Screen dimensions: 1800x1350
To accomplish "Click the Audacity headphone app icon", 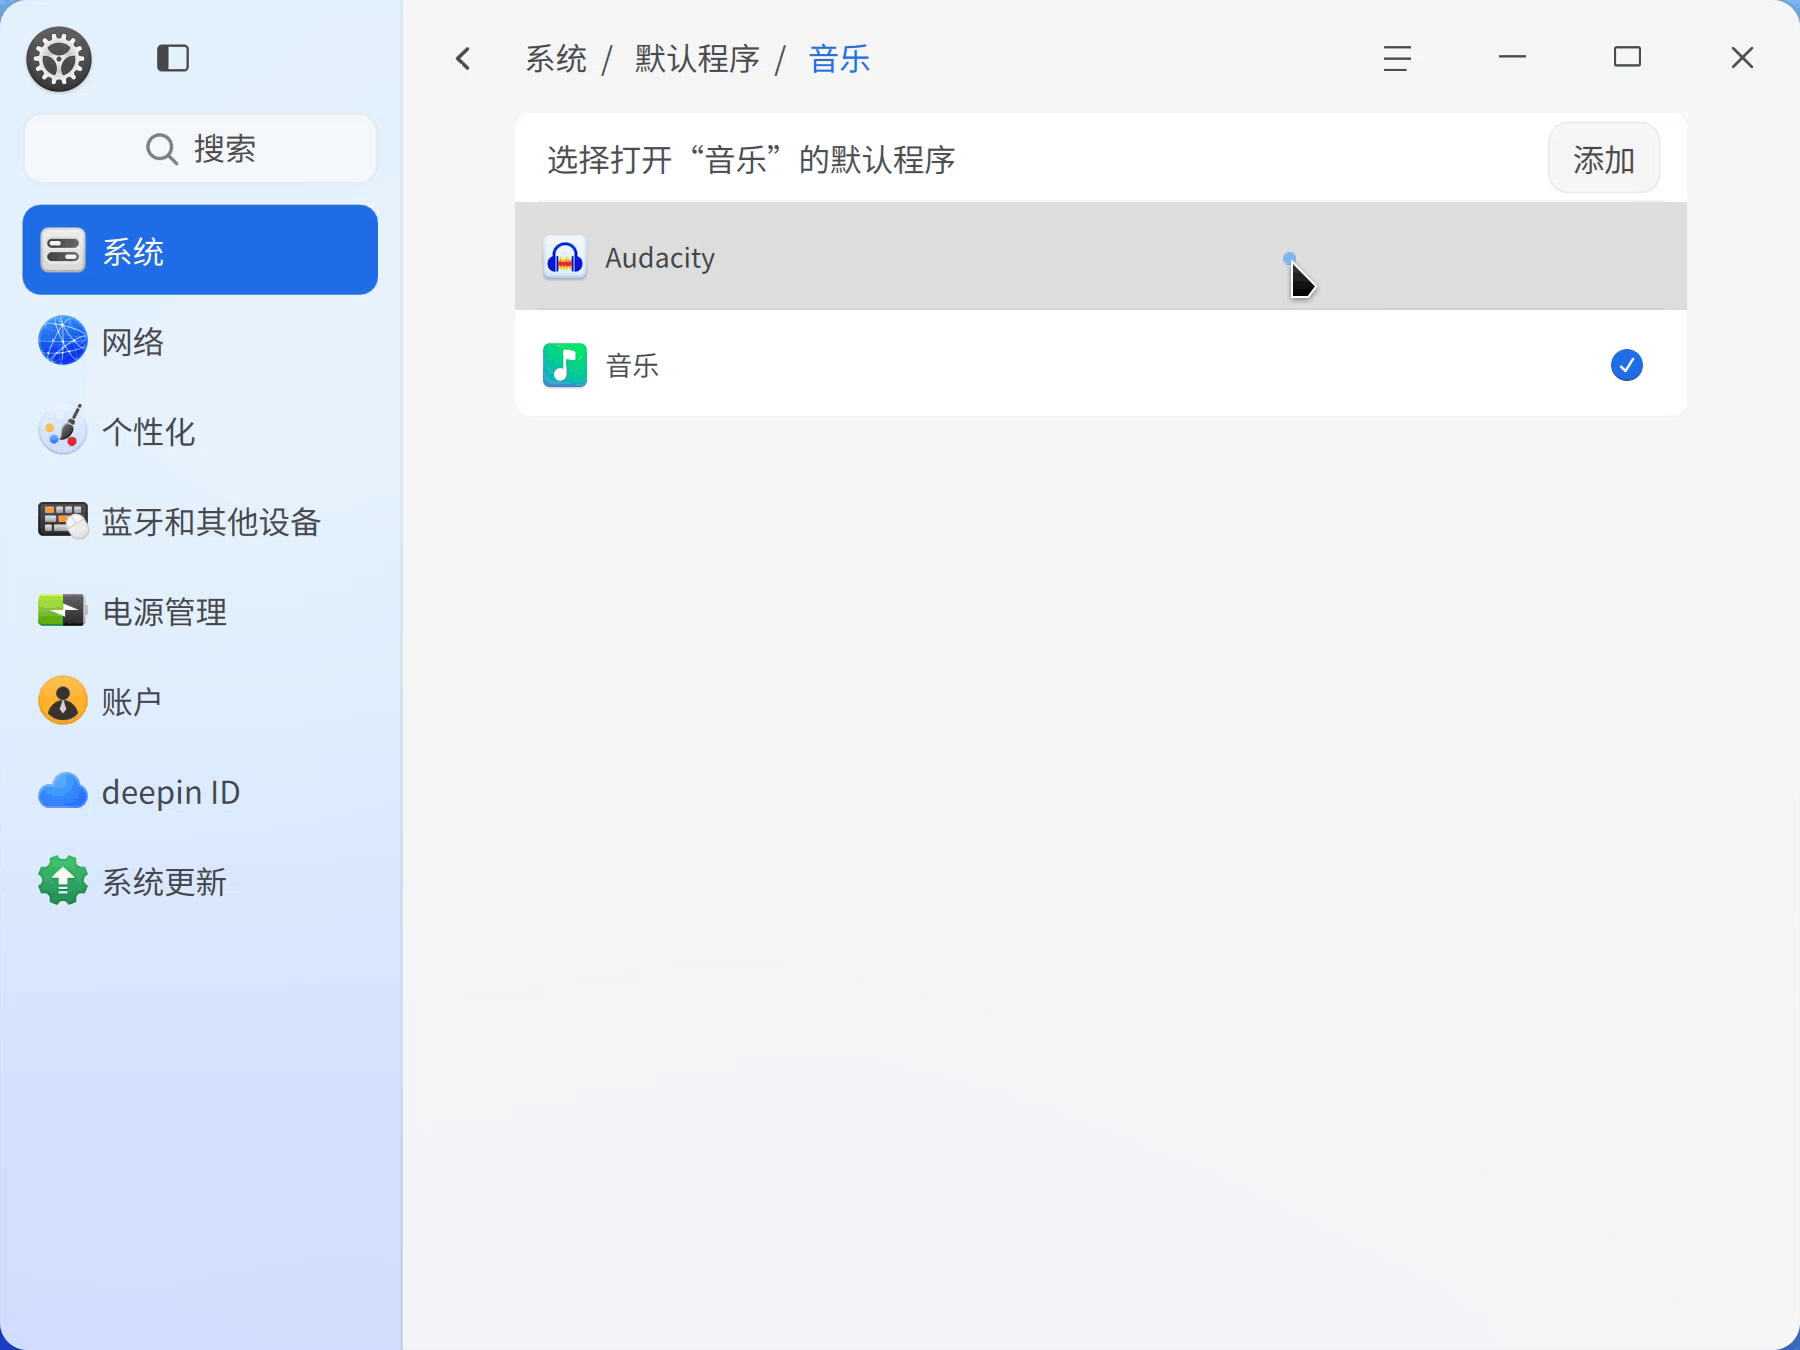I will (x=565, y=258).
